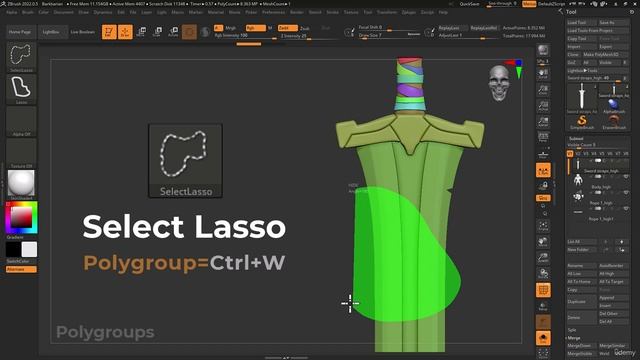Image resolution: width=640 pixels, height=360 pixels.
Task: Open the Alpha Off selector
Action: [x=21, y=121]
